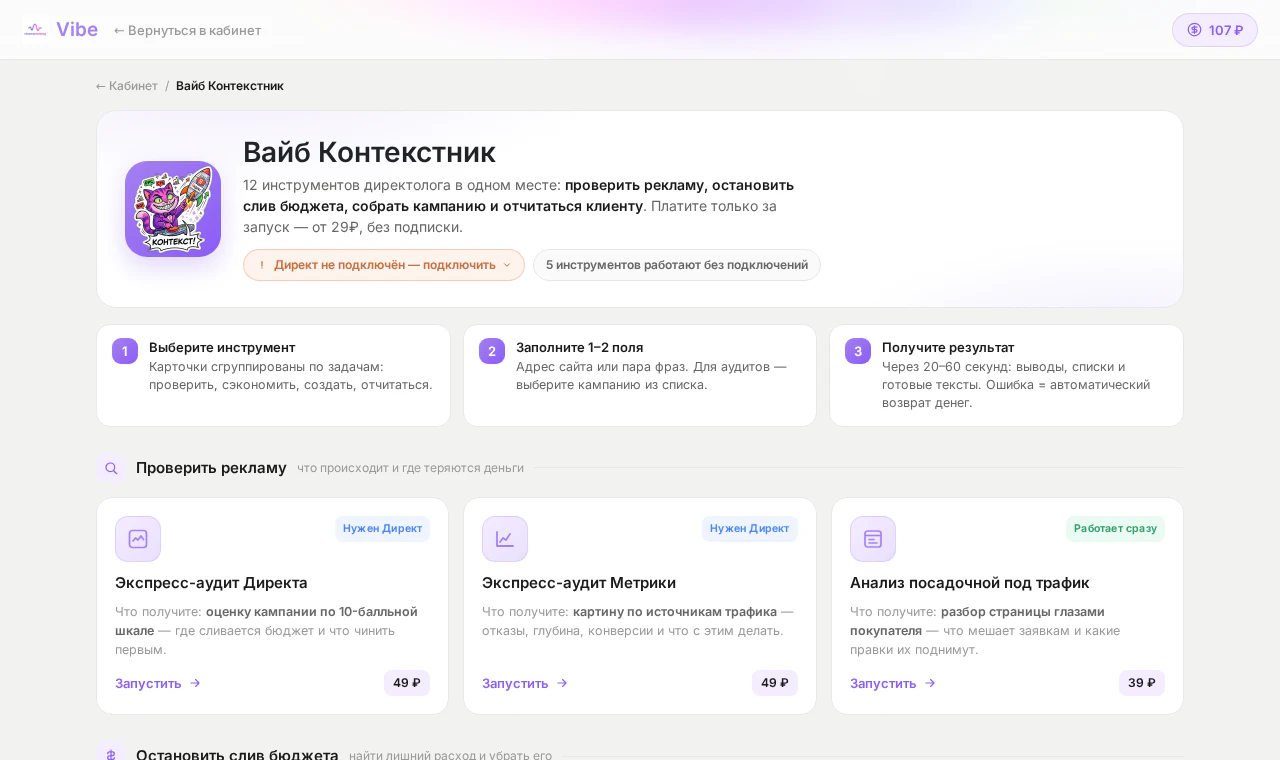Click the Vibe logo icon

36,30
